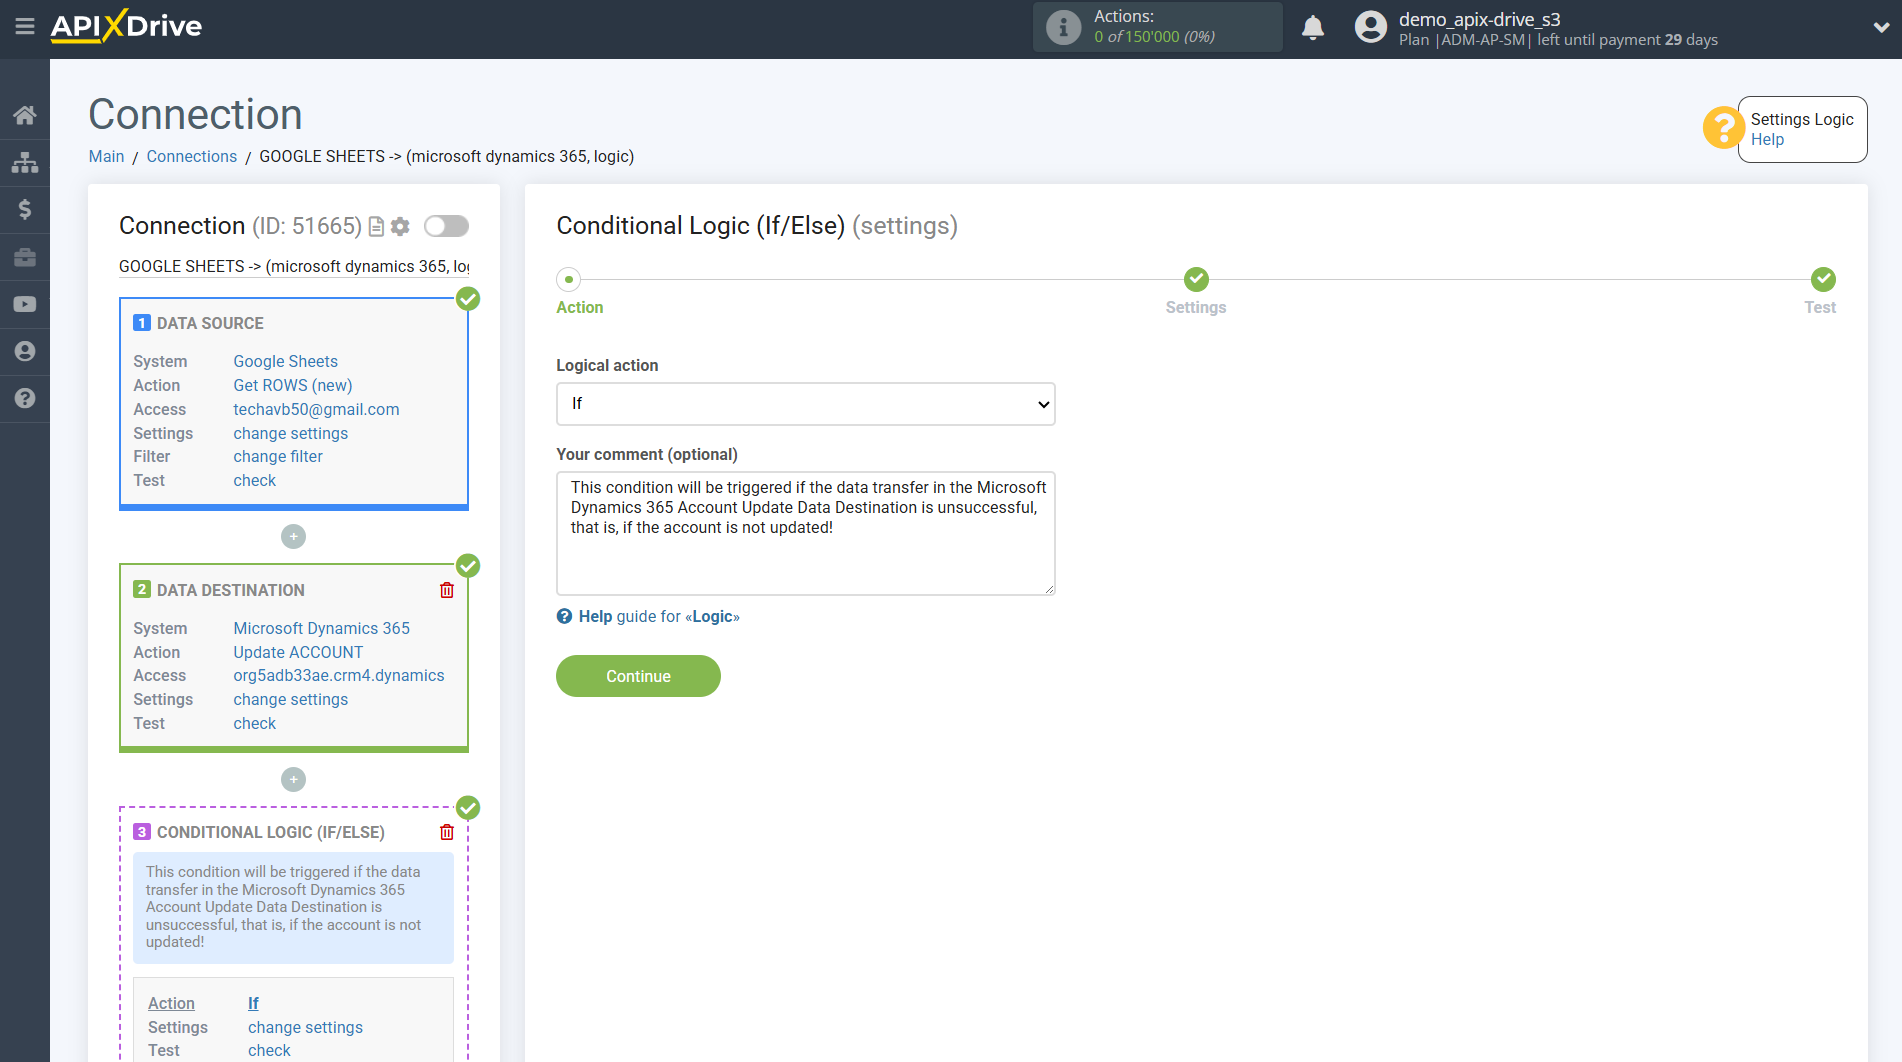Click techavb50@gmail.com access link
Screen dimensions: 1902x1062
pos(316,409)
